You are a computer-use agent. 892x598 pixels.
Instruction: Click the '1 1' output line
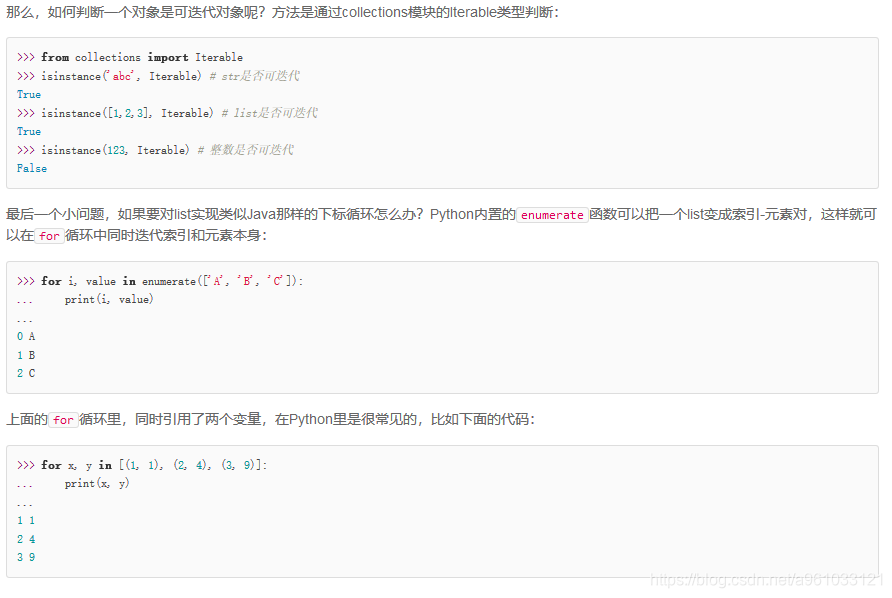(26, 520)
